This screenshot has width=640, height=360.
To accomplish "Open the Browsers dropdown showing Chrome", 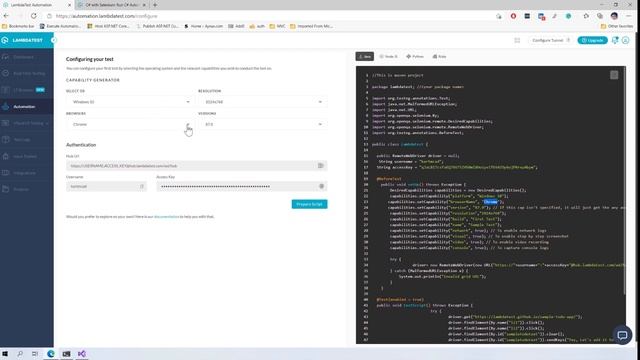I will (x=131, y=124).
